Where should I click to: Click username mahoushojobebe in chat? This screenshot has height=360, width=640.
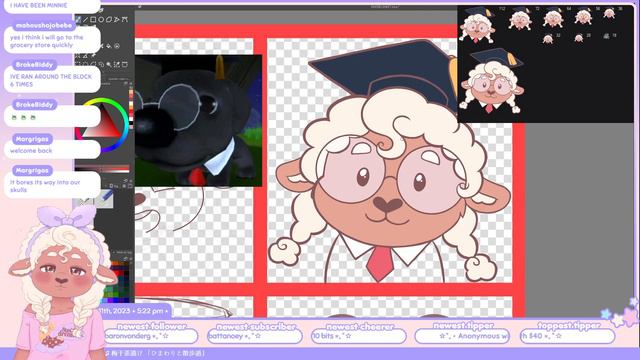(x=44, y=25)
